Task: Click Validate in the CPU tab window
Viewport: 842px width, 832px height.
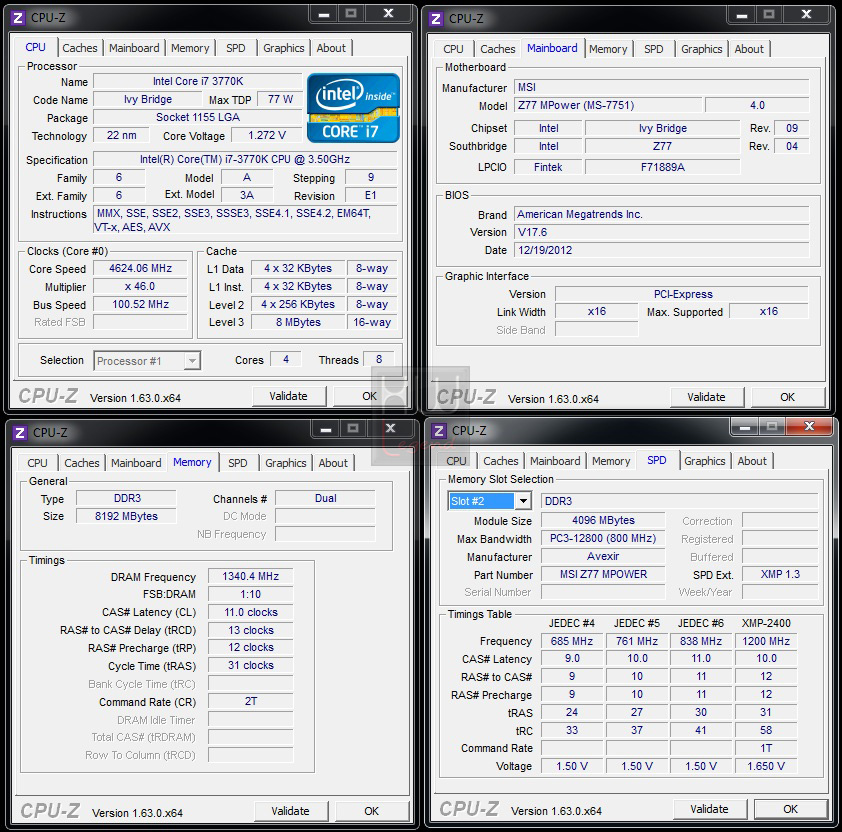Action: click(x=289, y=396)
